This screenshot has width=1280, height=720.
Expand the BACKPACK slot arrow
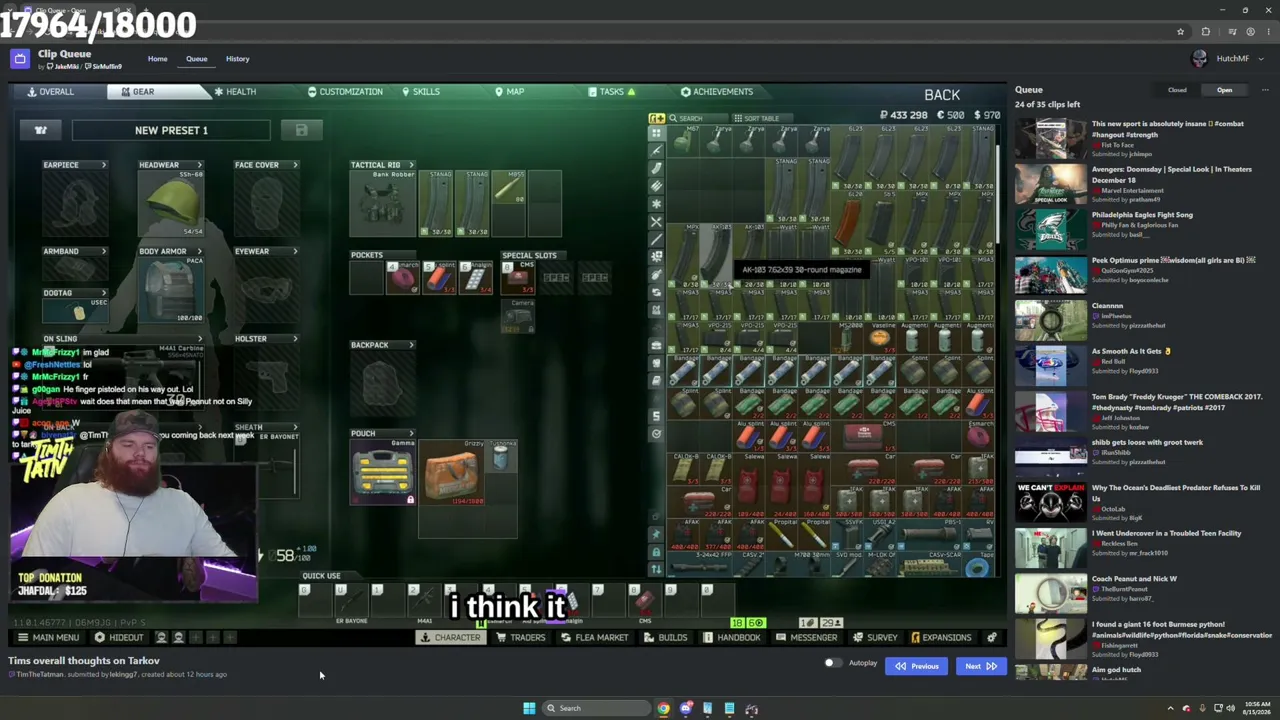(410, 345)
